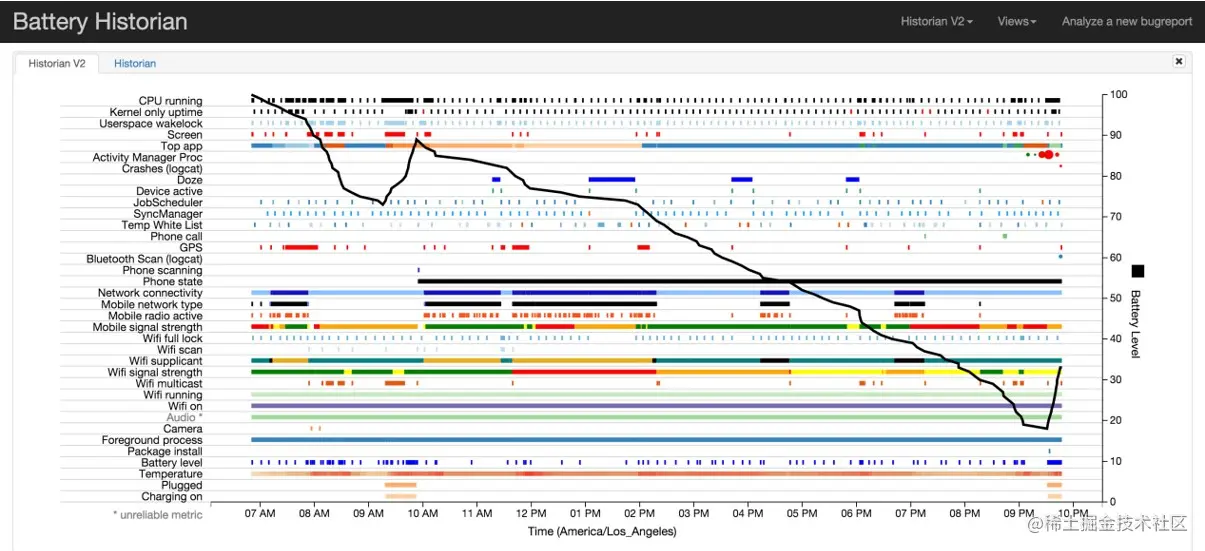Click the Kernel only uptime label
Viewport: 1205px width, 551px height.
coord(156,112)
